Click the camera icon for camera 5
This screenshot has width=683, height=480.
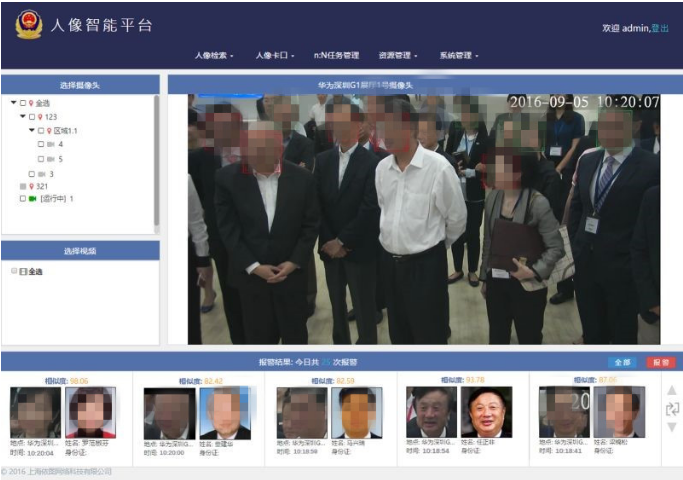coord(50,159)
